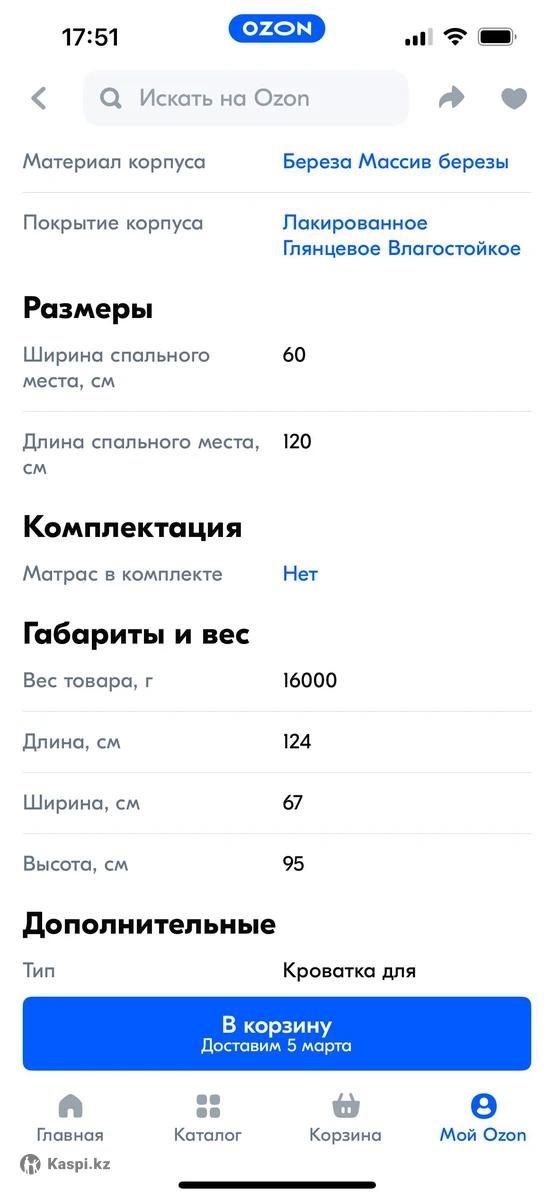Open the Мой Ozon profile tab

483,1118
